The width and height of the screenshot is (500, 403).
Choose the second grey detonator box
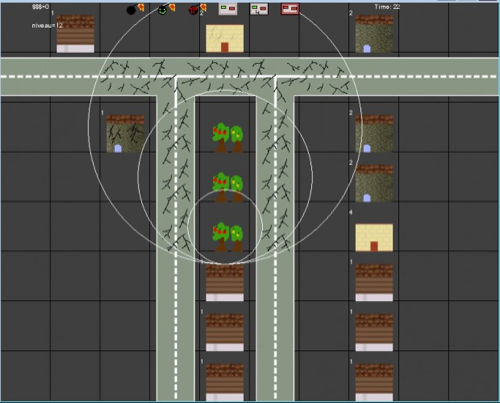coord(259,9)
